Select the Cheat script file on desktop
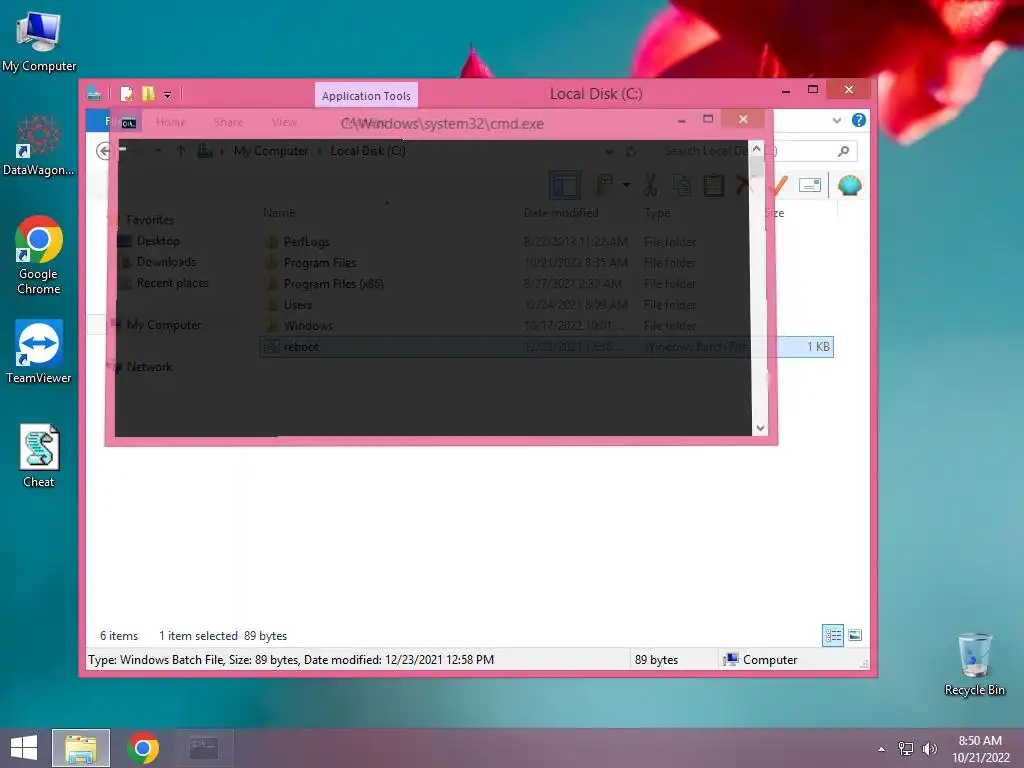The image size is (1024, 768). tap(39, 456)
